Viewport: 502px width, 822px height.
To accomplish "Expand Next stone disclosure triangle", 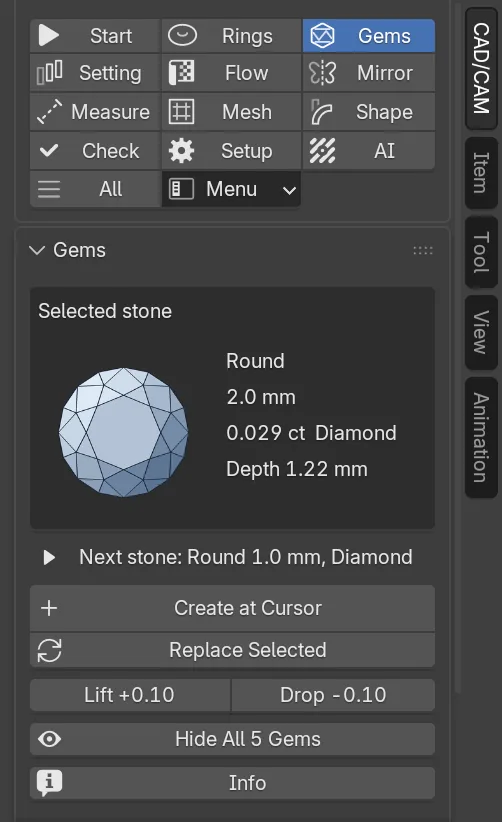I will [x=49, y=557].
